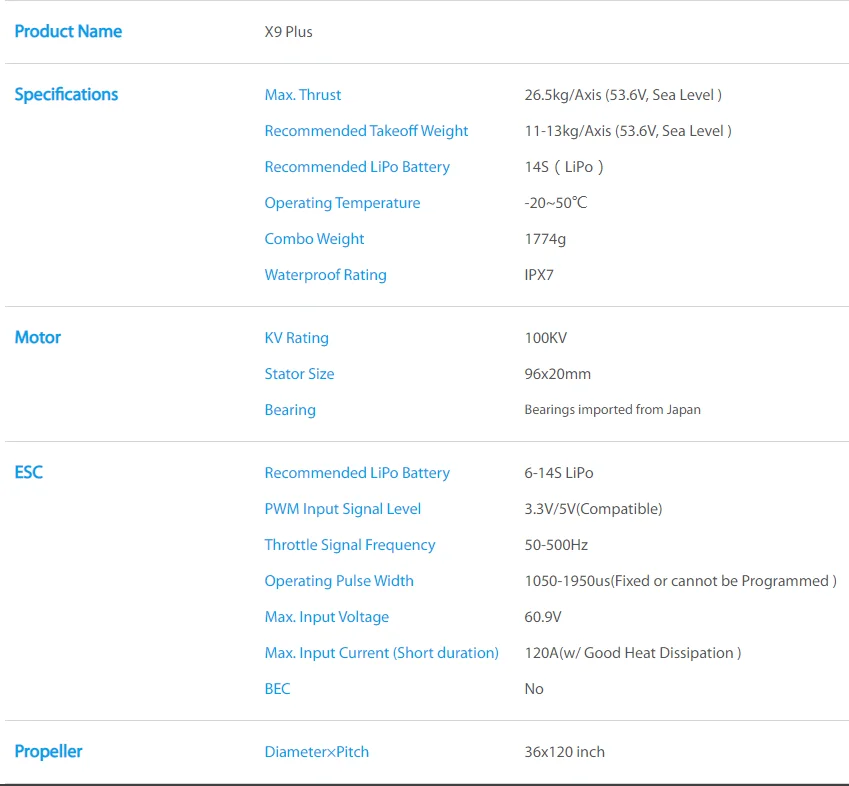Click the PWM Input Signal Level label
This screenshot has height=786, width=849.
tap(343, 509)
